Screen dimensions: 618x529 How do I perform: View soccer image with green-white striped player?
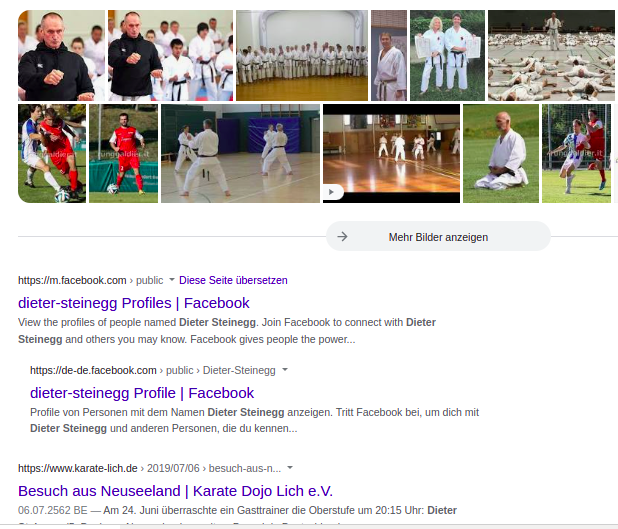pos(575,153)
